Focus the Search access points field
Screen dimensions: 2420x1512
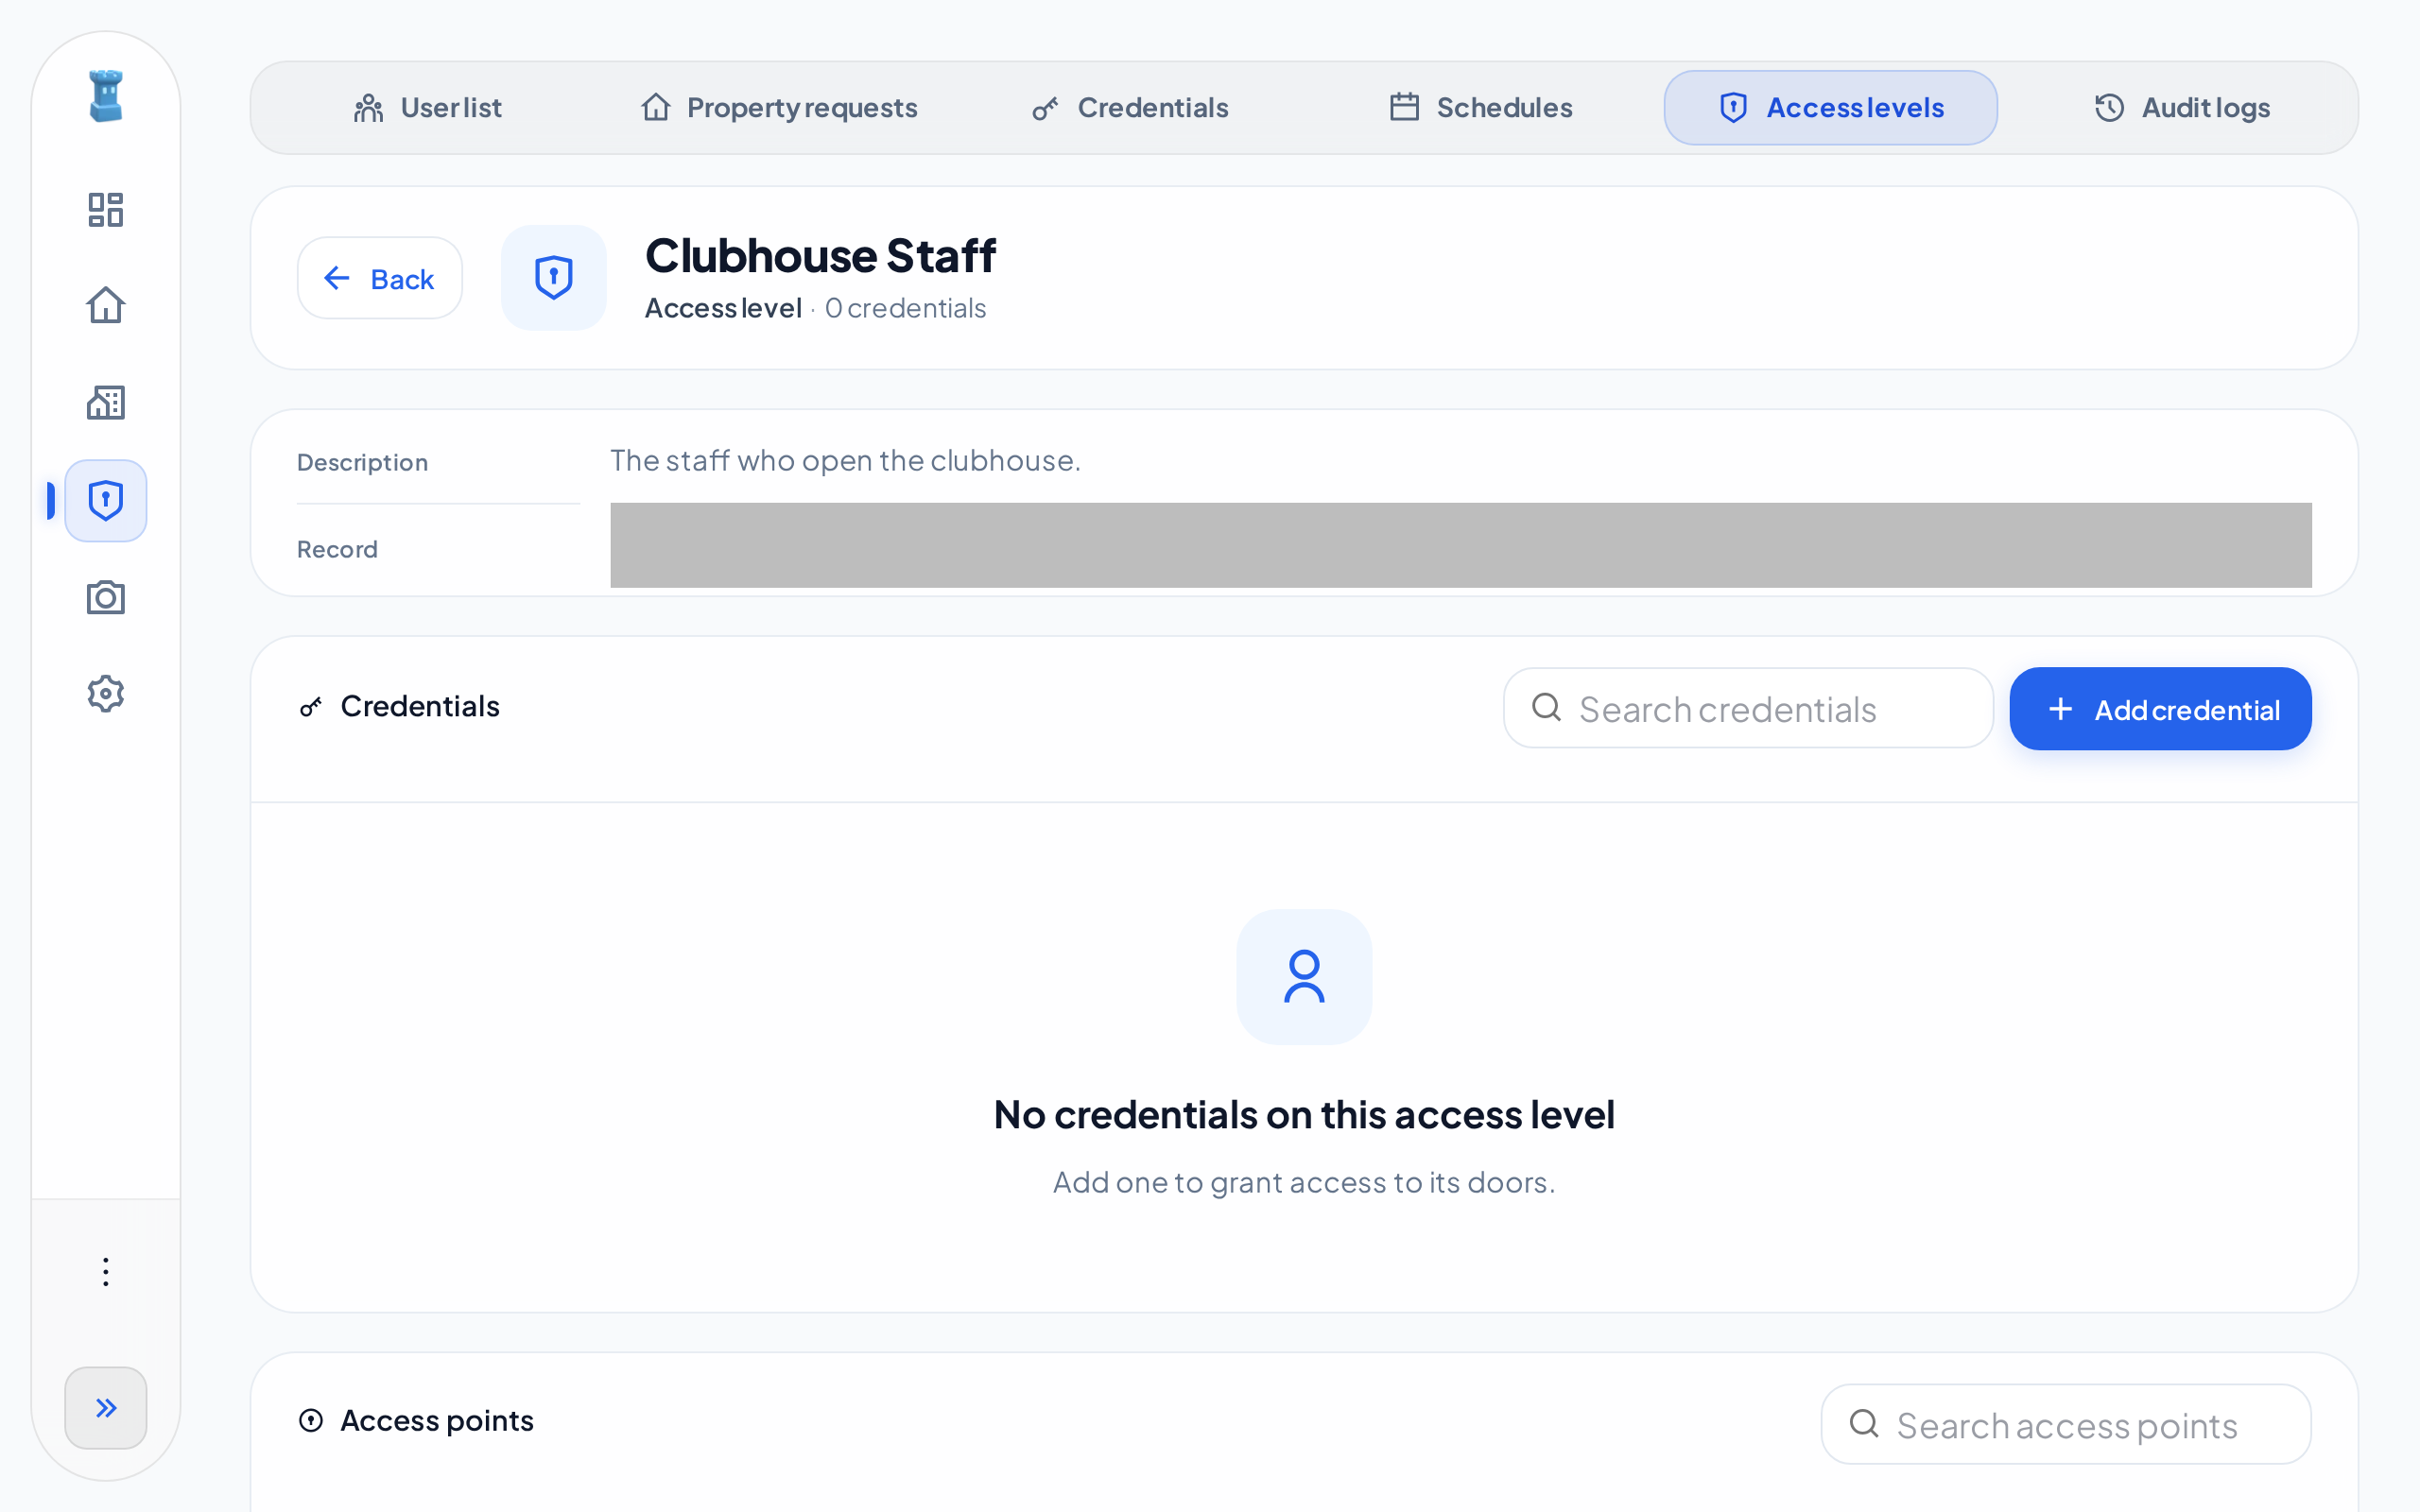(2066, 1424)
